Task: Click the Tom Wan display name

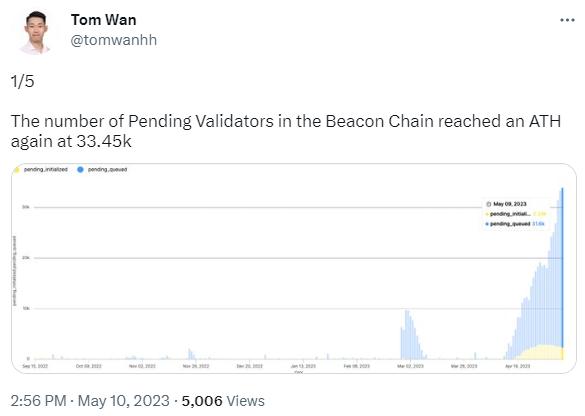Action: (103, 20)
